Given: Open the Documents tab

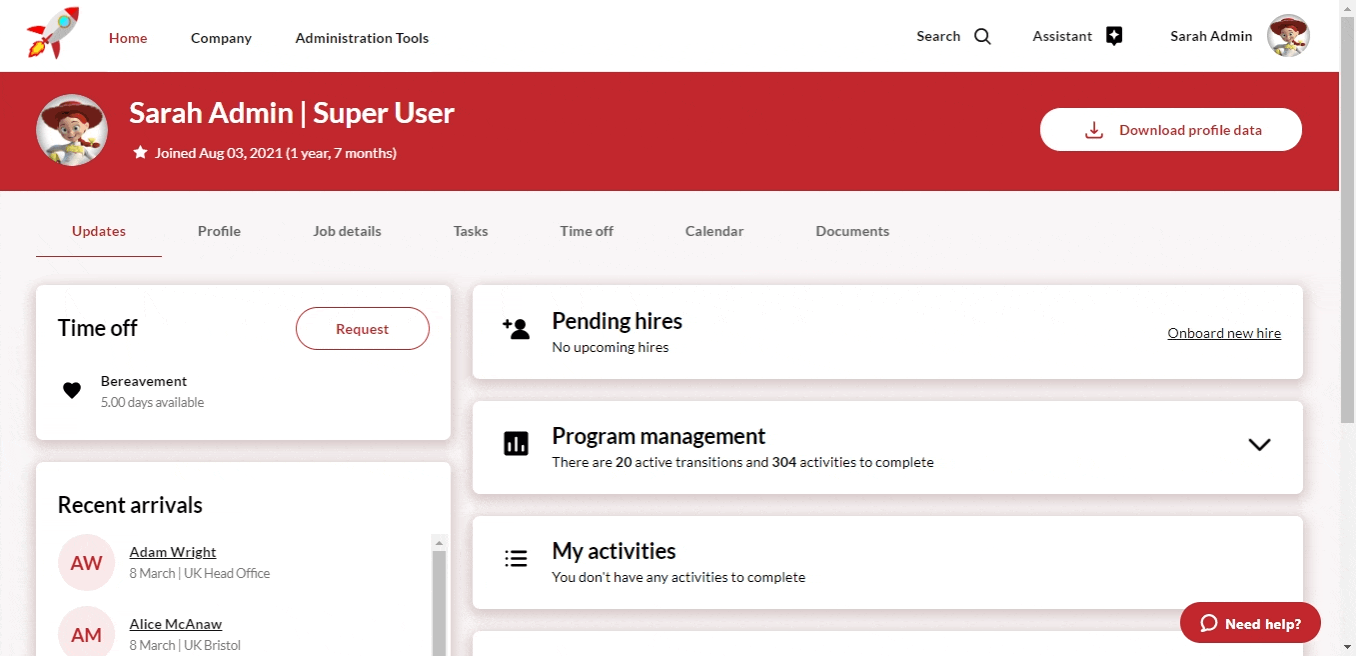Looking at the screenshot, I should (x=852, y=231).
